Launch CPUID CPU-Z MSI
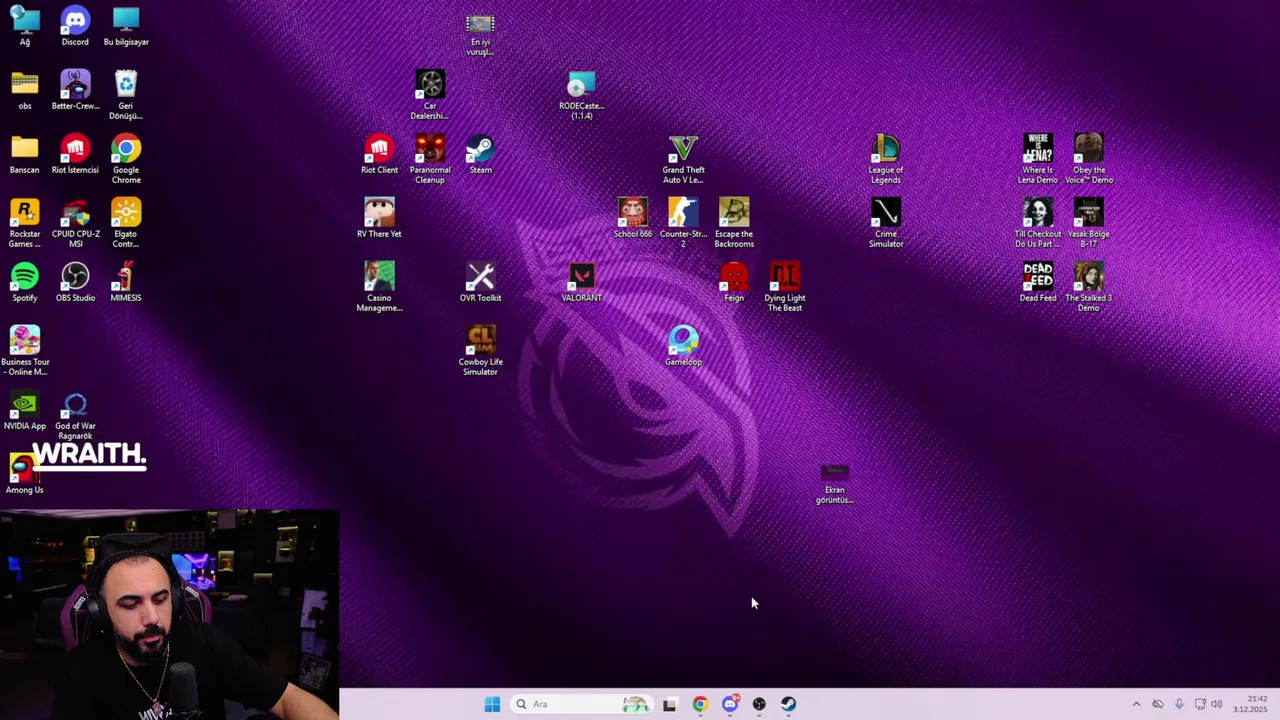The height and width of the screenshot is (720, 1280). (75, 223)
